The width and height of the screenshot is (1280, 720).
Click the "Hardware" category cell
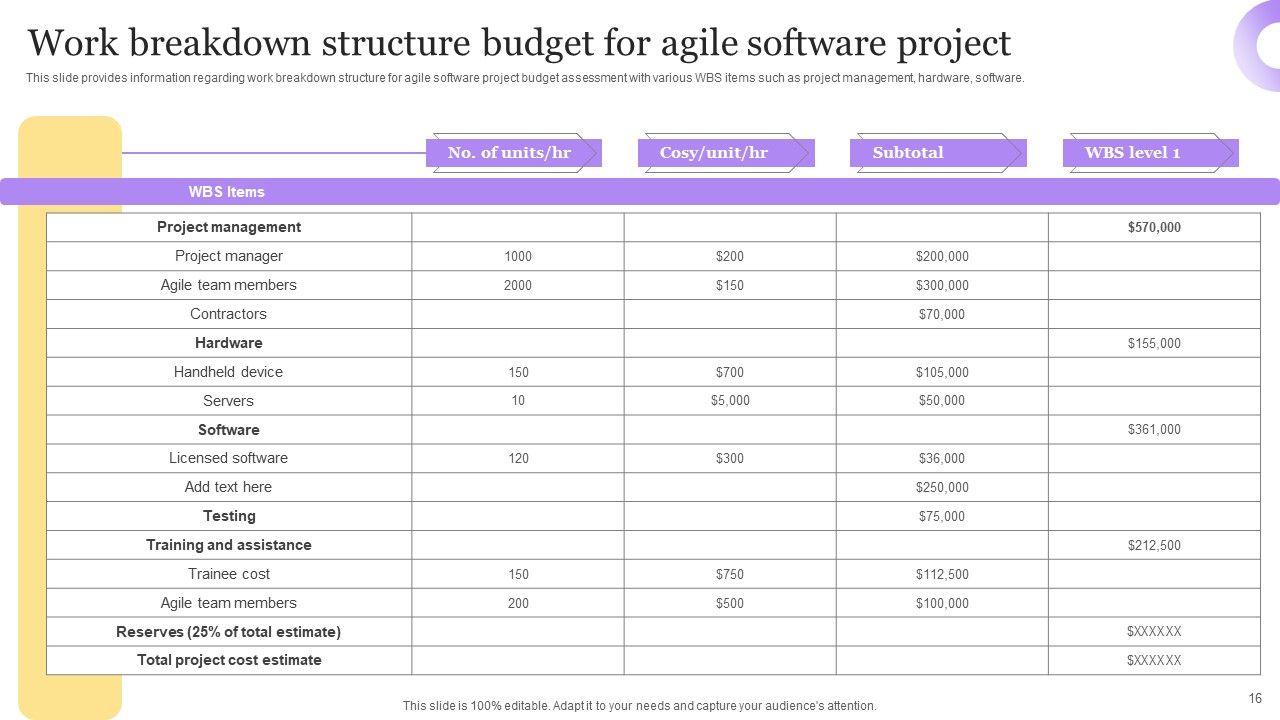pos(229,343)
